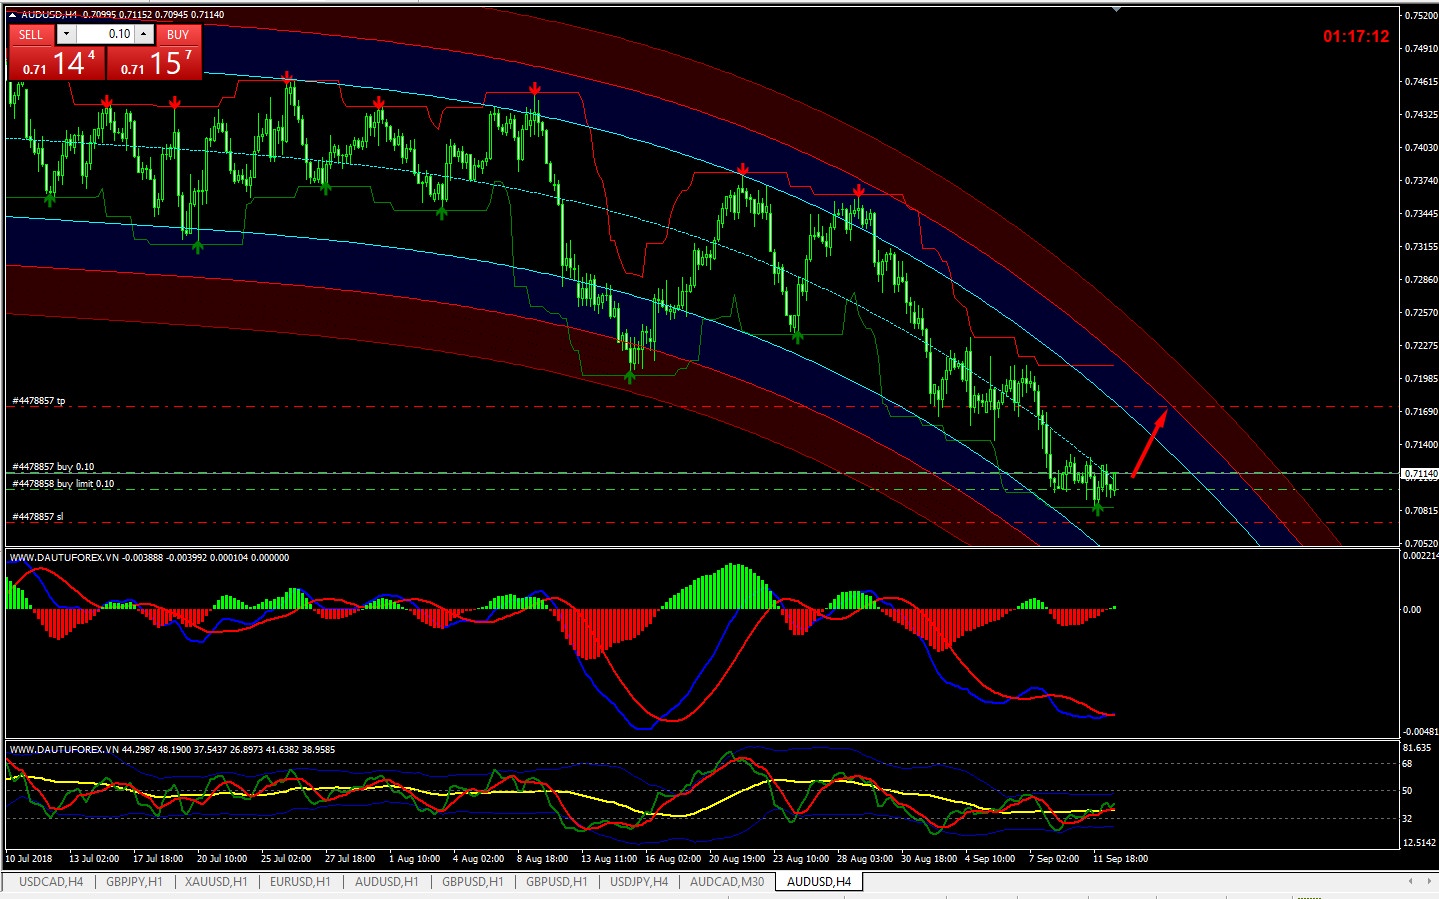Switch to the AUDCAD,M30 chart tab
This screenshot has width=1439, height=899.
[727, 882]
